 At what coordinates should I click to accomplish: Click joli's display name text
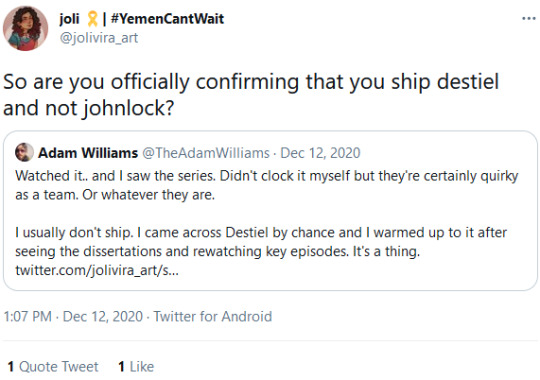click(x=69, y=19)
